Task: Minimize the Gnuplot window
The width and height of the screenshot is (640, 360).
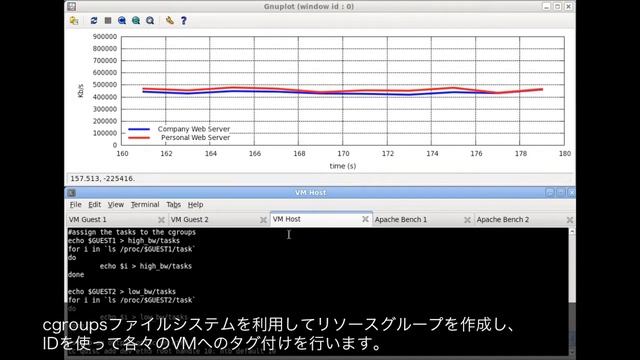Action: point(547,7)
